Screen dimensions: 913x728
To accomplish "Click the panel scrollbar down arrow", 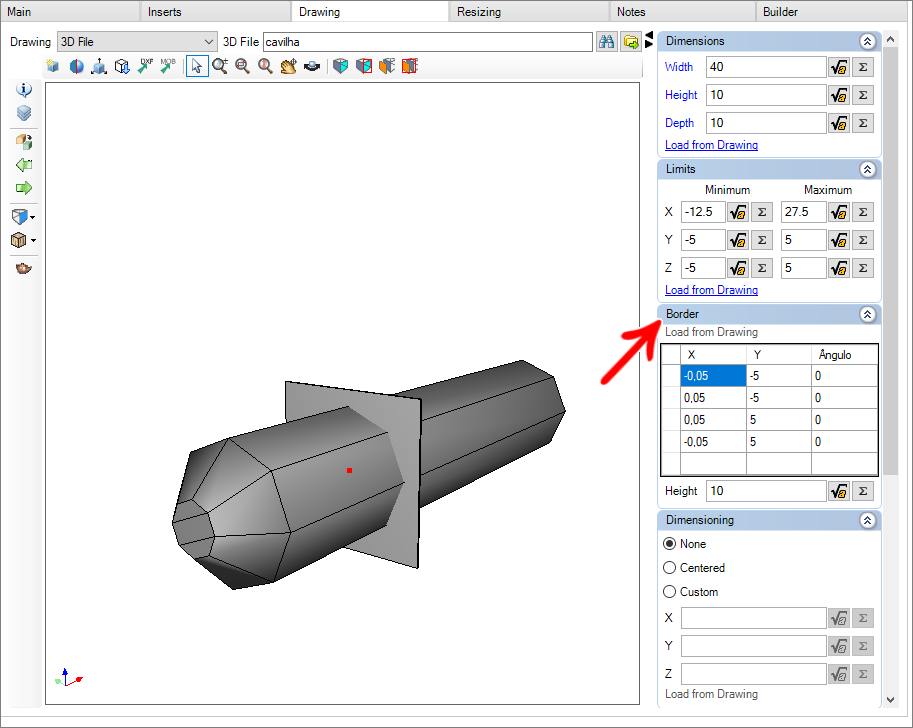I will (890, 699).
